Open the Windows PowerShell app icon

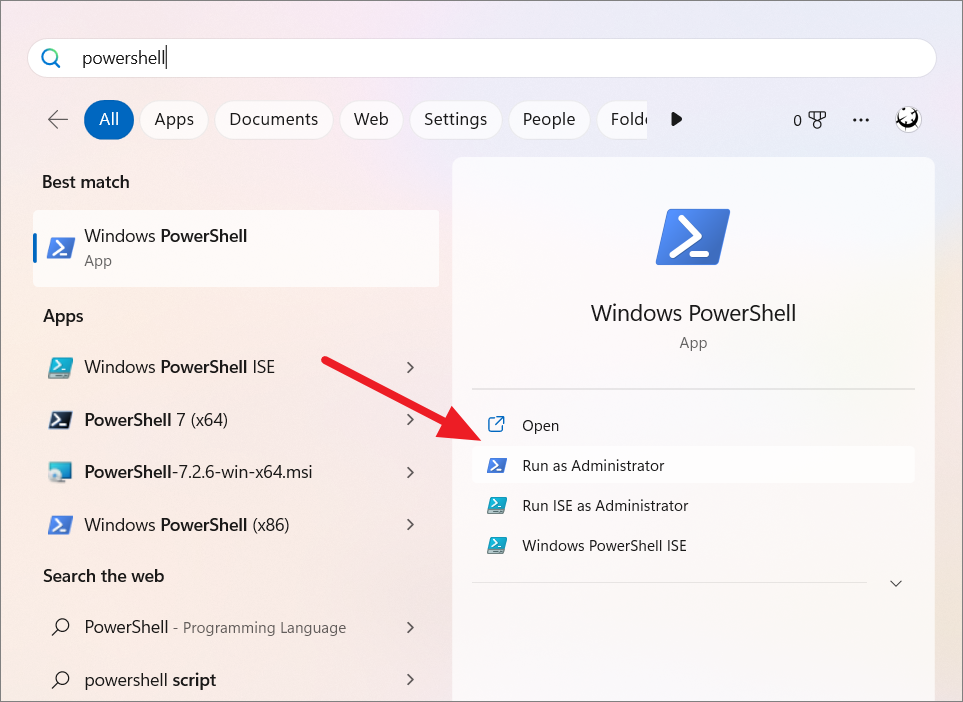pyautogui.click(x=60, y=246)
